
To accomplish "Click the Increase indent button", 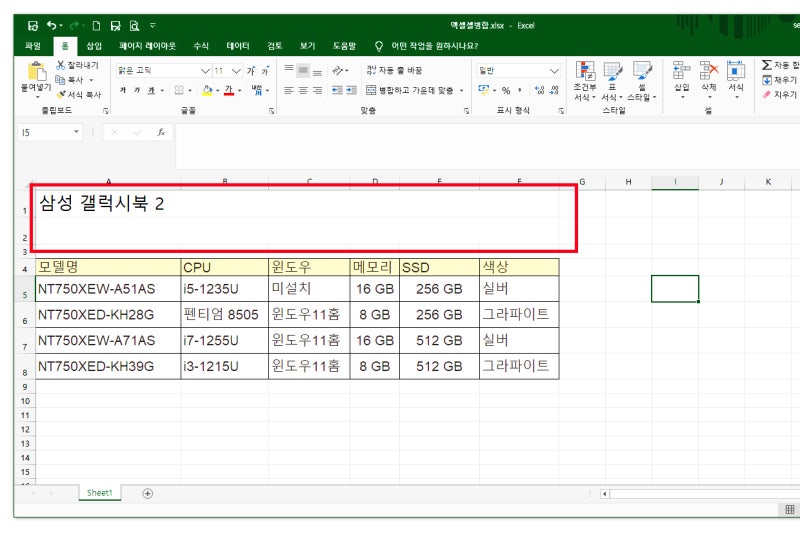I will point(352,90).
